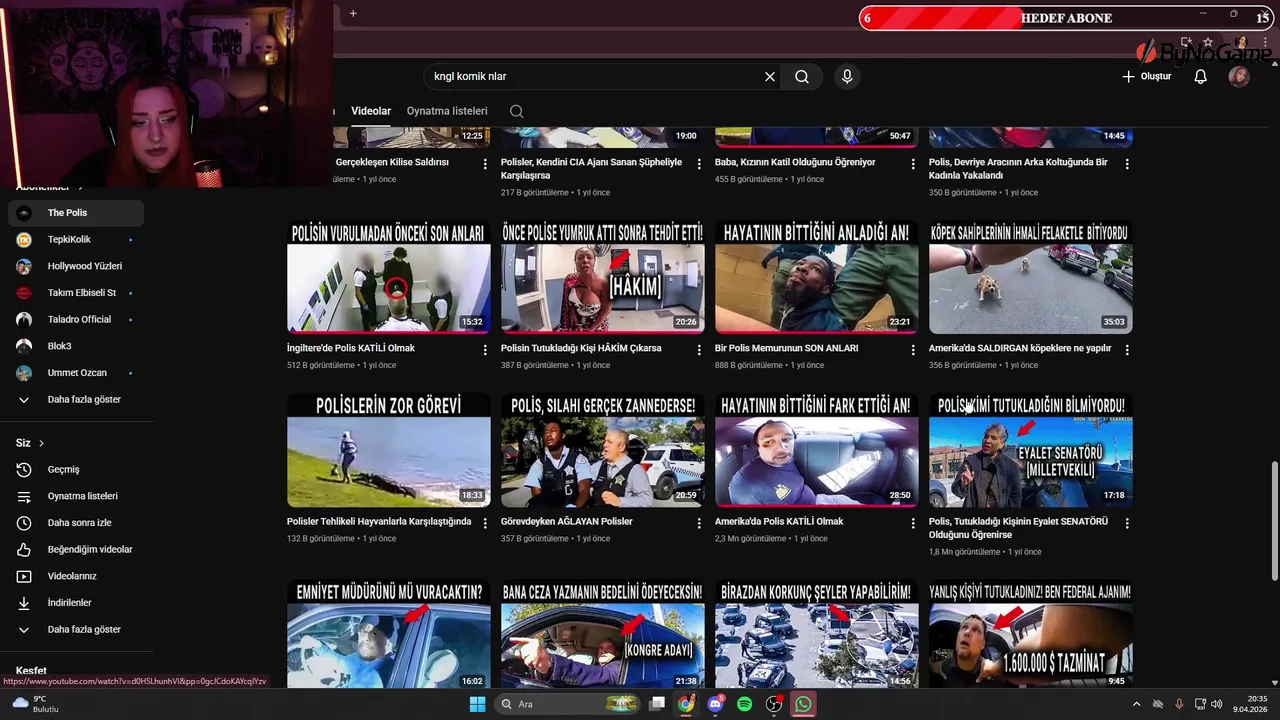Open Spotify from the taskbar

click(x=744, y=704)
